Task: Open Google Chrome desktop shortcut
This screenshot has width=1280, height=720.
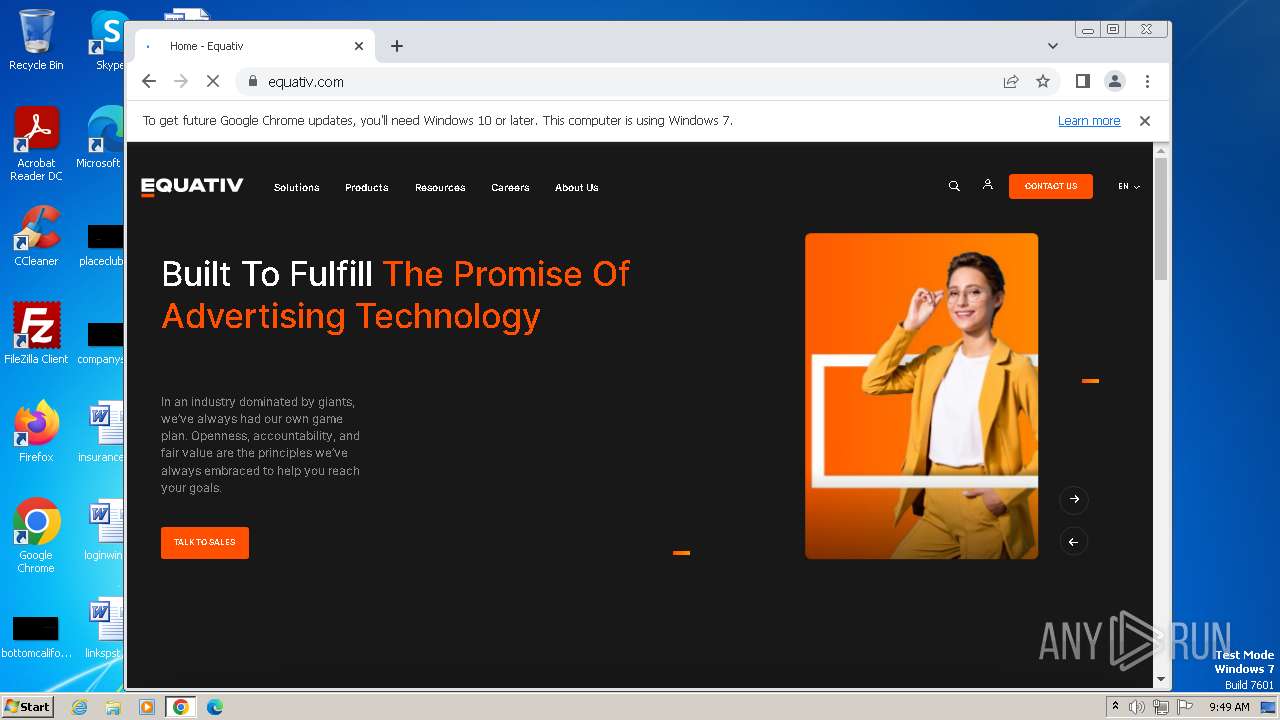Action: [36, 535]
